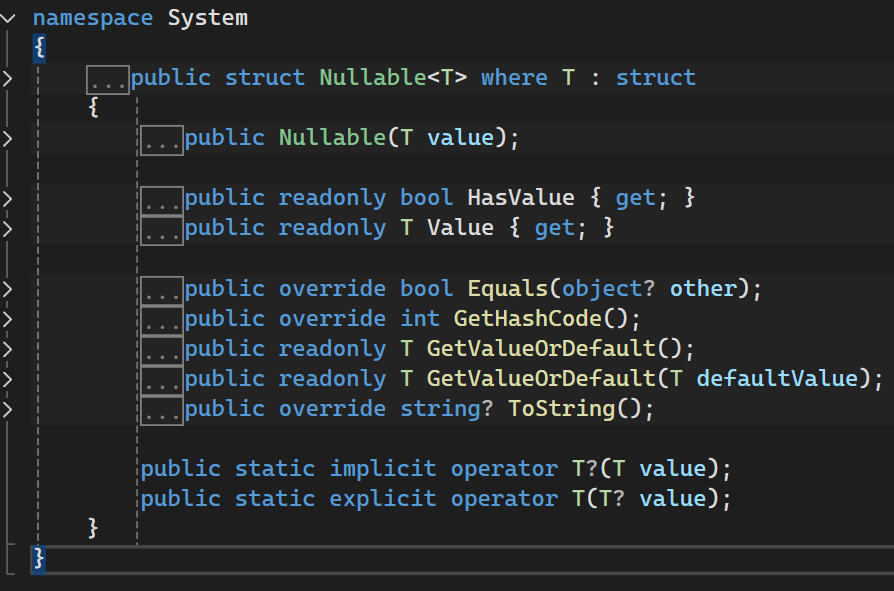Open collapsed ellipsis box before the Value property

[162, 229]
